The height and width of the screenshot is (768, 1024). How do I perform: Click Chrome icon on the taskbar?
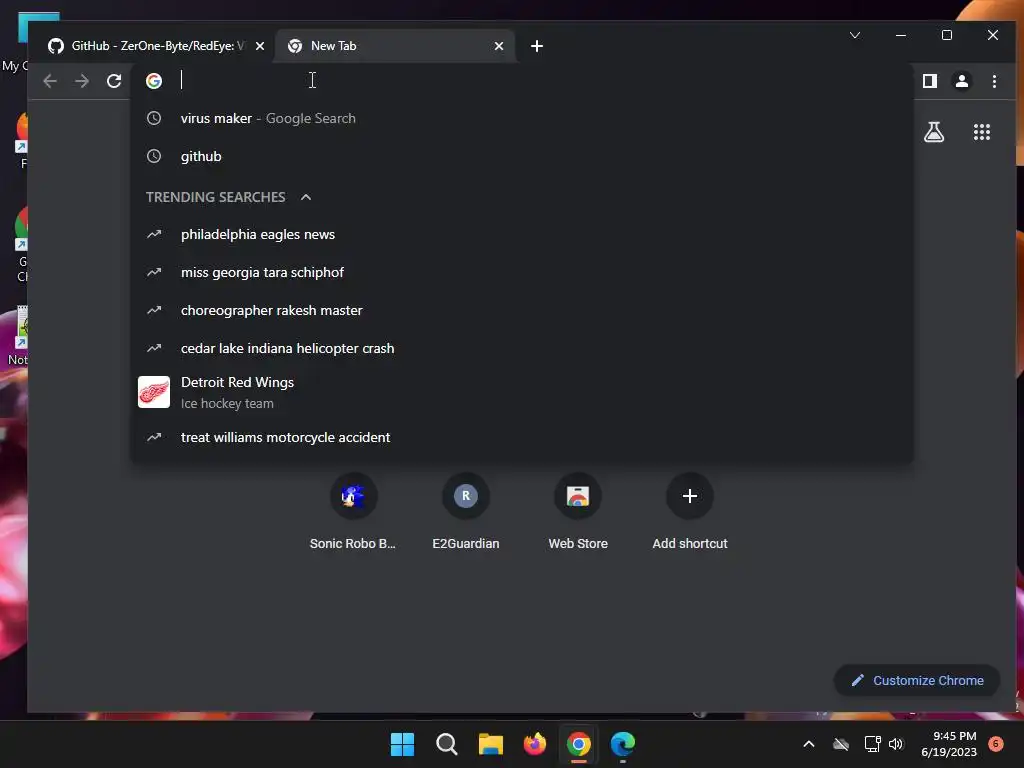click(x=579, y=744)
